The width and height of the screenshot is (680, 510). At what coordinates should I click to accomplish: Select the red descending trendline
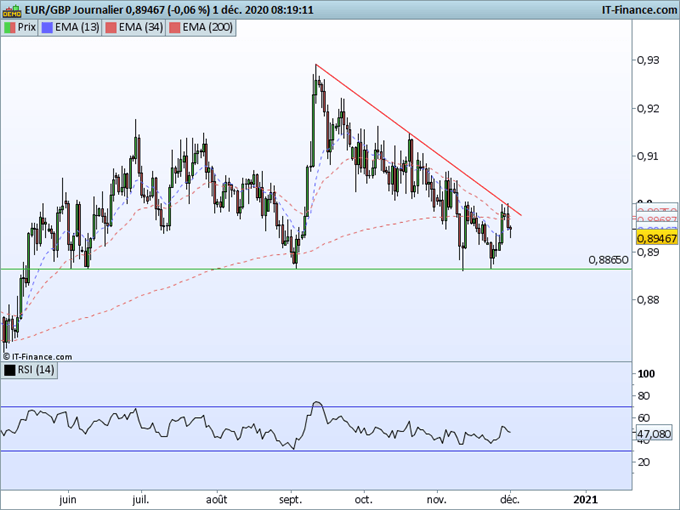(418, 140)
